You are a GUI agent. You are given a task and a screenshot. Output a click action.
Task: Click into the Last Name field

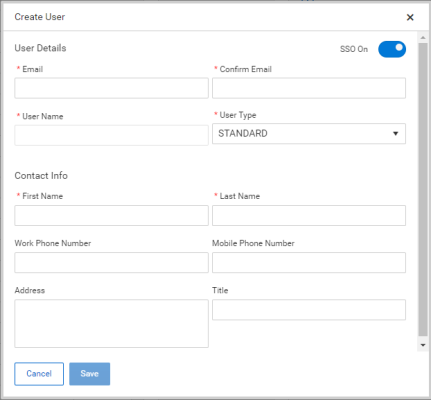(x=309, y=216)
